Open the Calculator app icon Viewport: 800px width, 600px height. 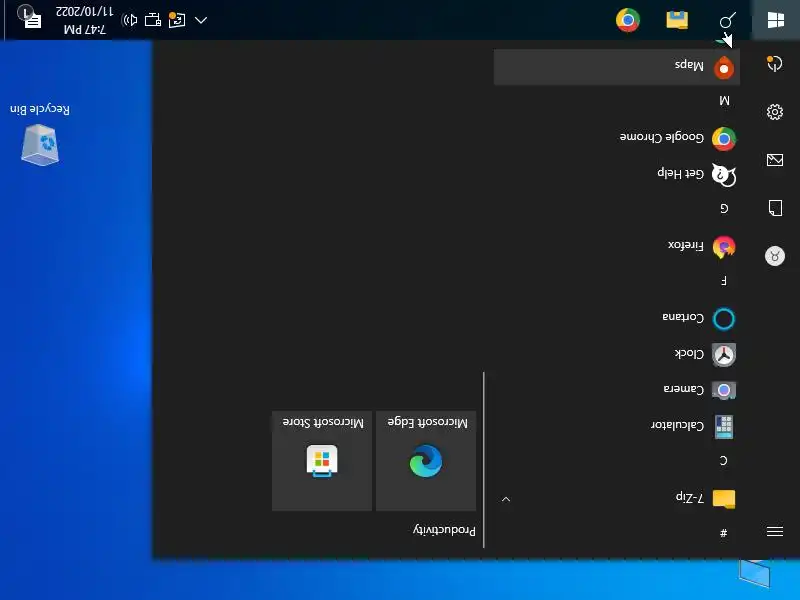723,427
